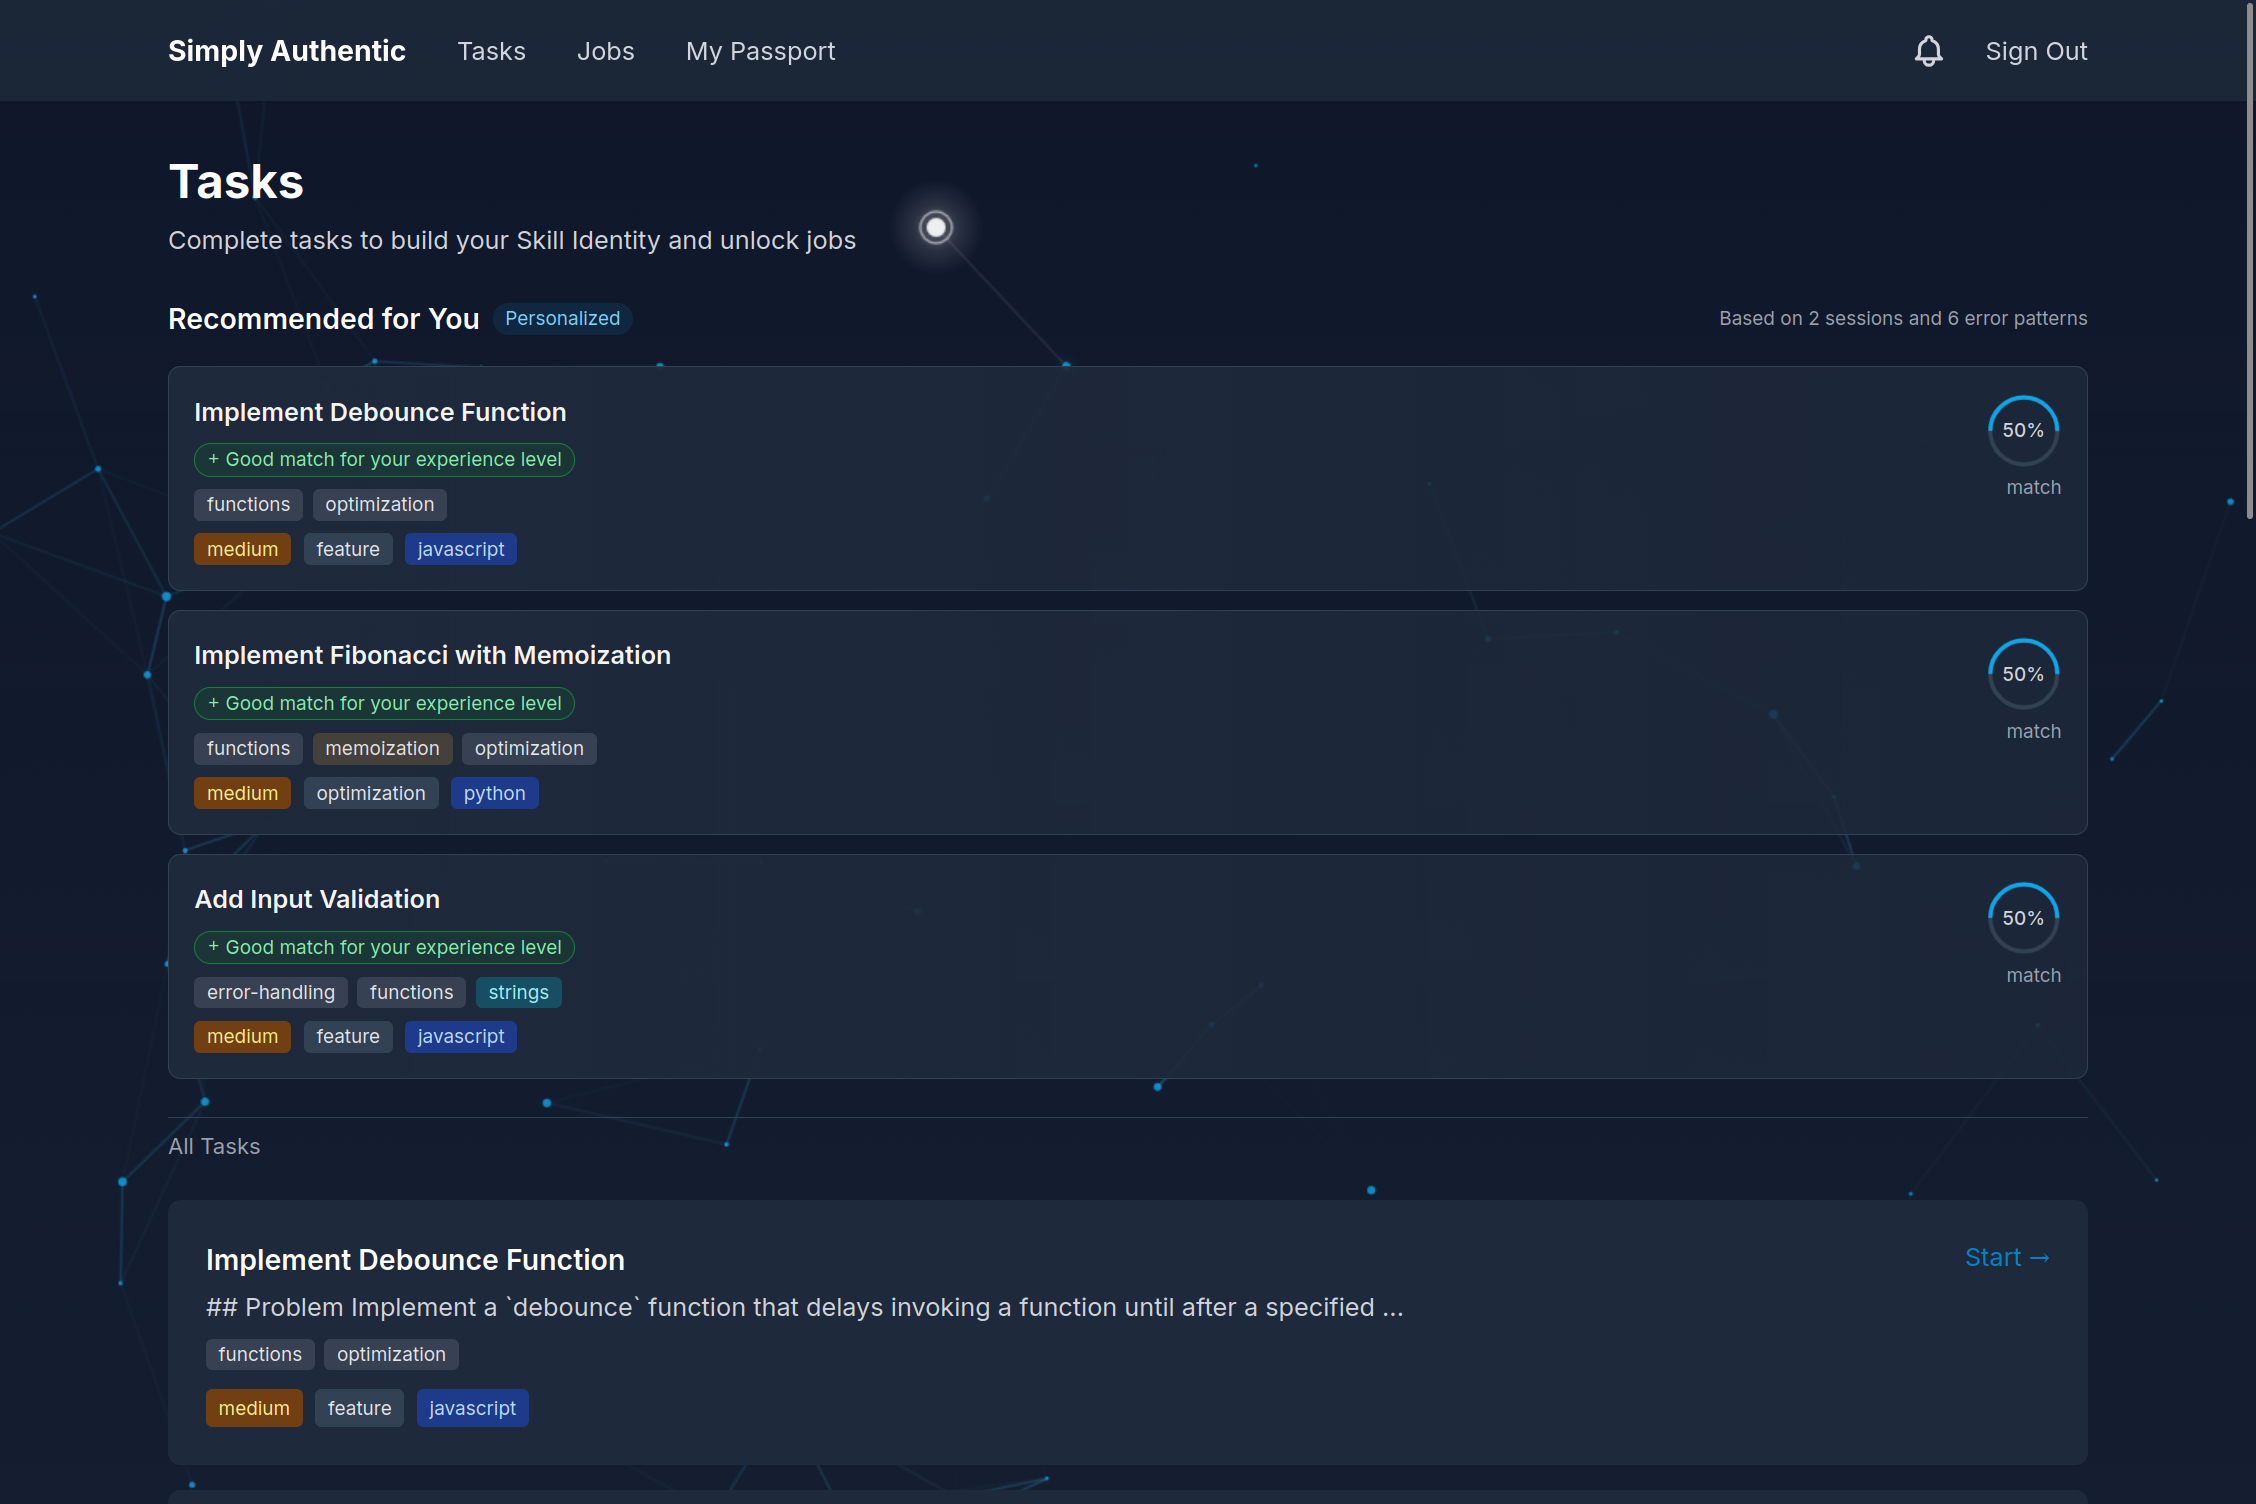The image size is (2256, 1504).
Task: Click the strings tag on Input Validation
Action: coord(518,993)
